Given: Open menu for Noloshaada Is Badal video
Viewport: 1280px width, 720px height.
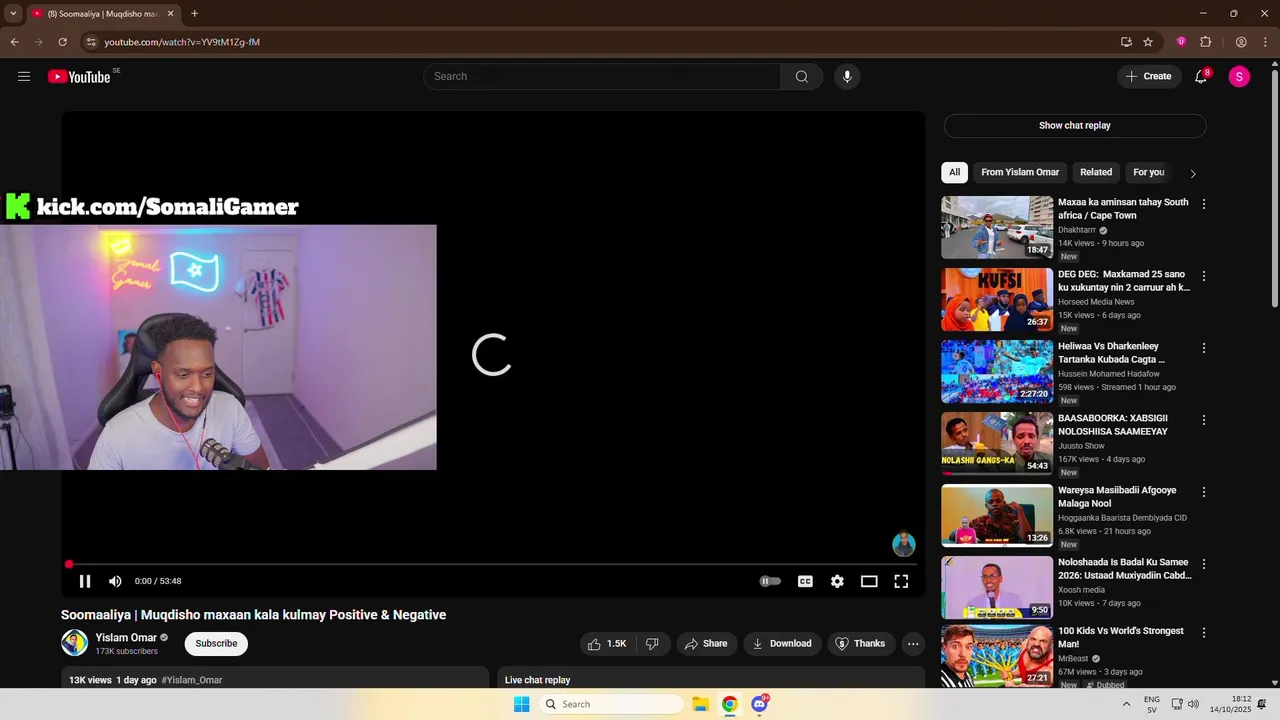Looking at the screenshot, I should 1204,564.
